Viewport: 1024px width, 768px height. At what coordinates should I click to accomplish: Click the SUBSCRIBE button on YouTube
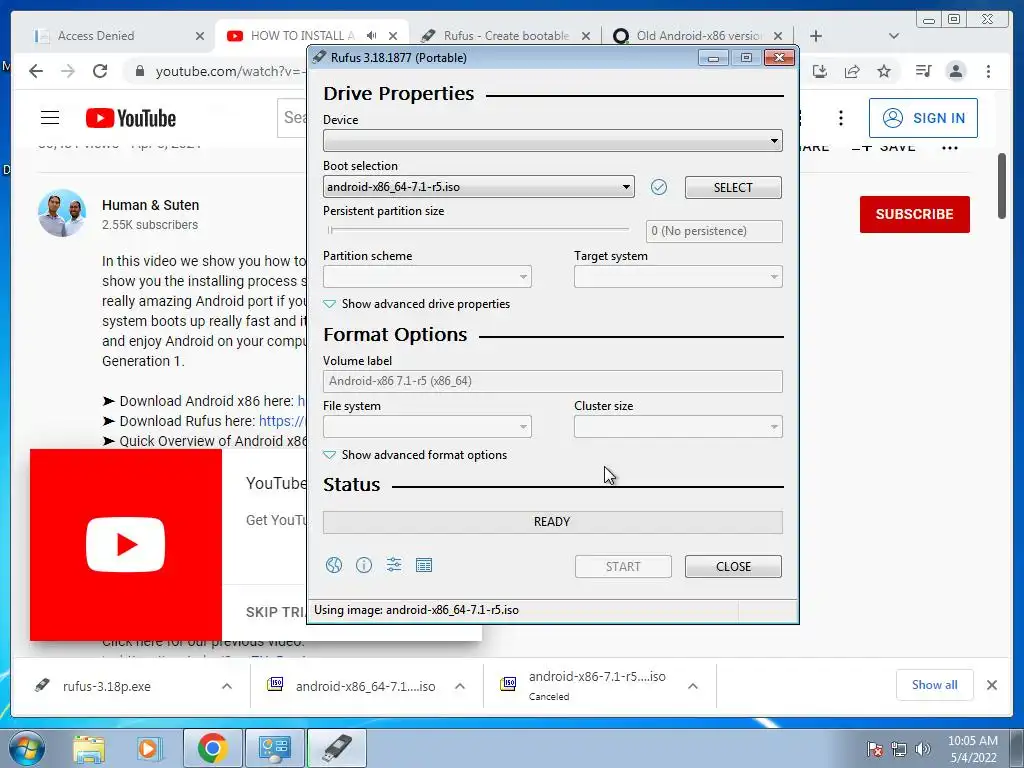coord(914,214)
